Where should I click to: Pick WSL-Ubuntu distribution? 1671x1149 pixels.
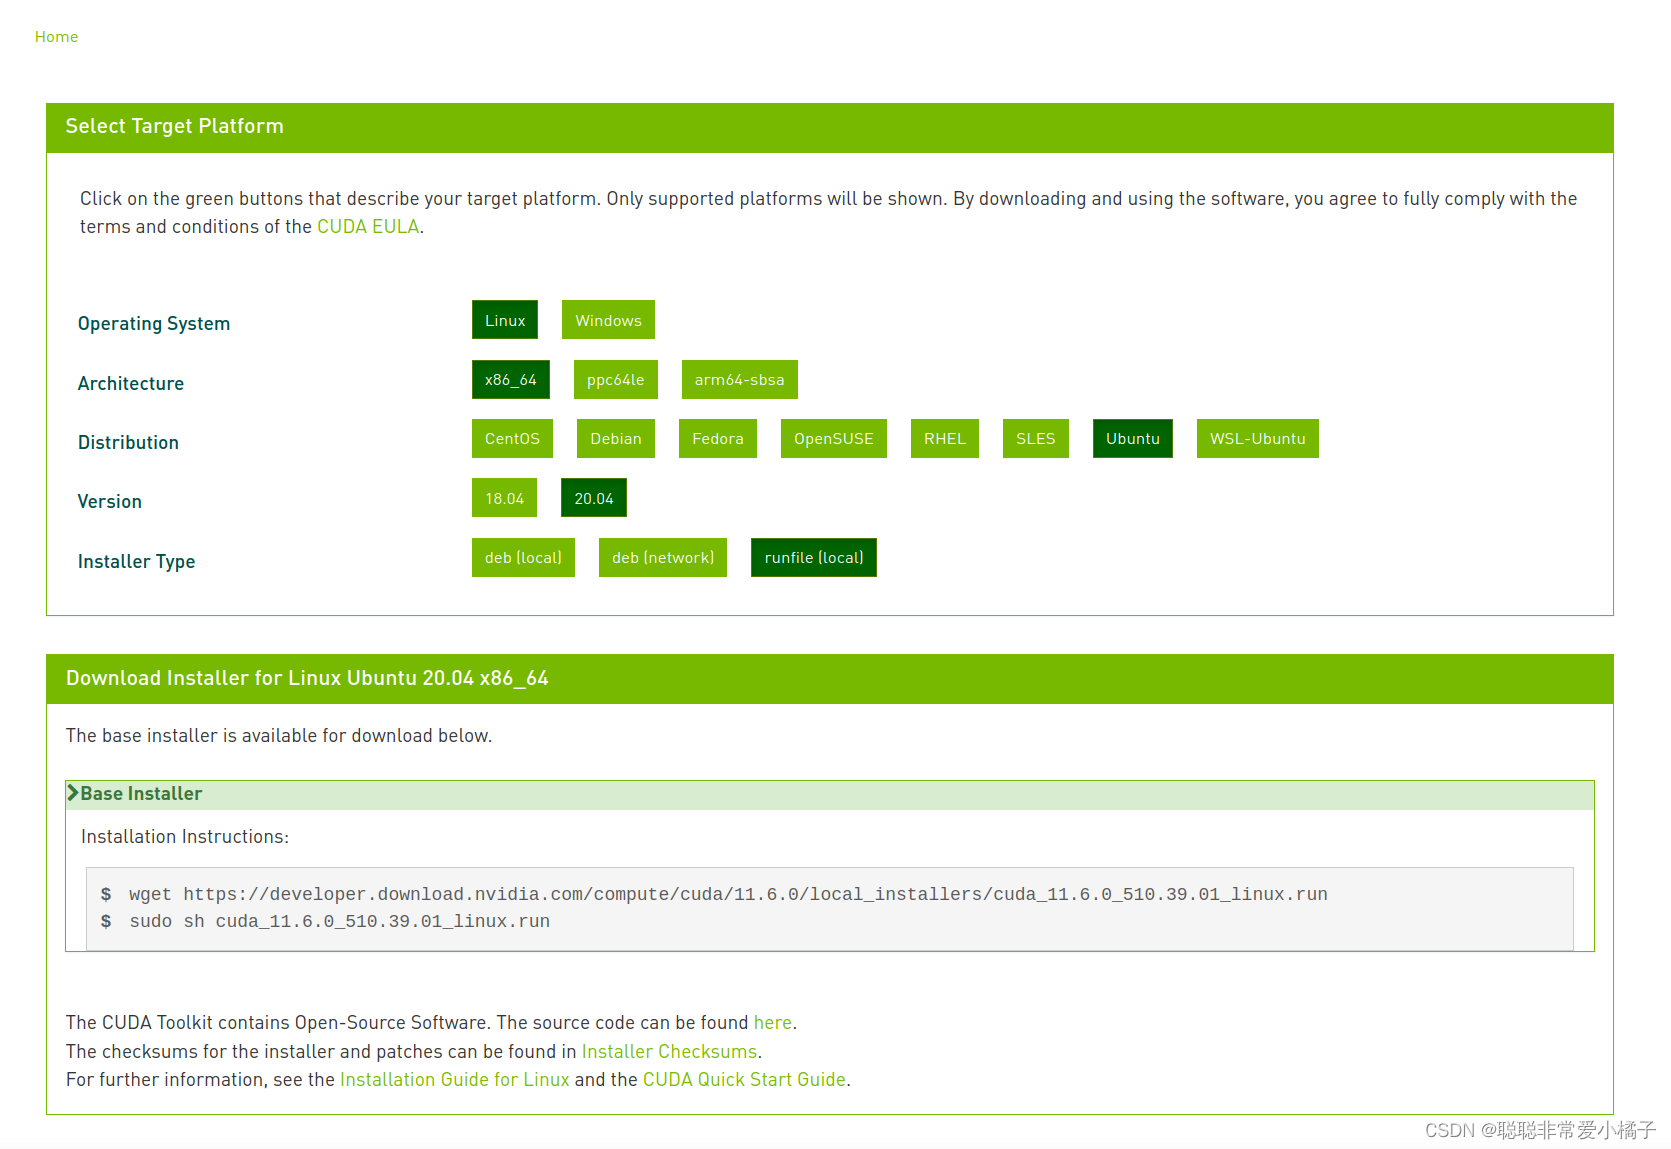coord(1258,438)
